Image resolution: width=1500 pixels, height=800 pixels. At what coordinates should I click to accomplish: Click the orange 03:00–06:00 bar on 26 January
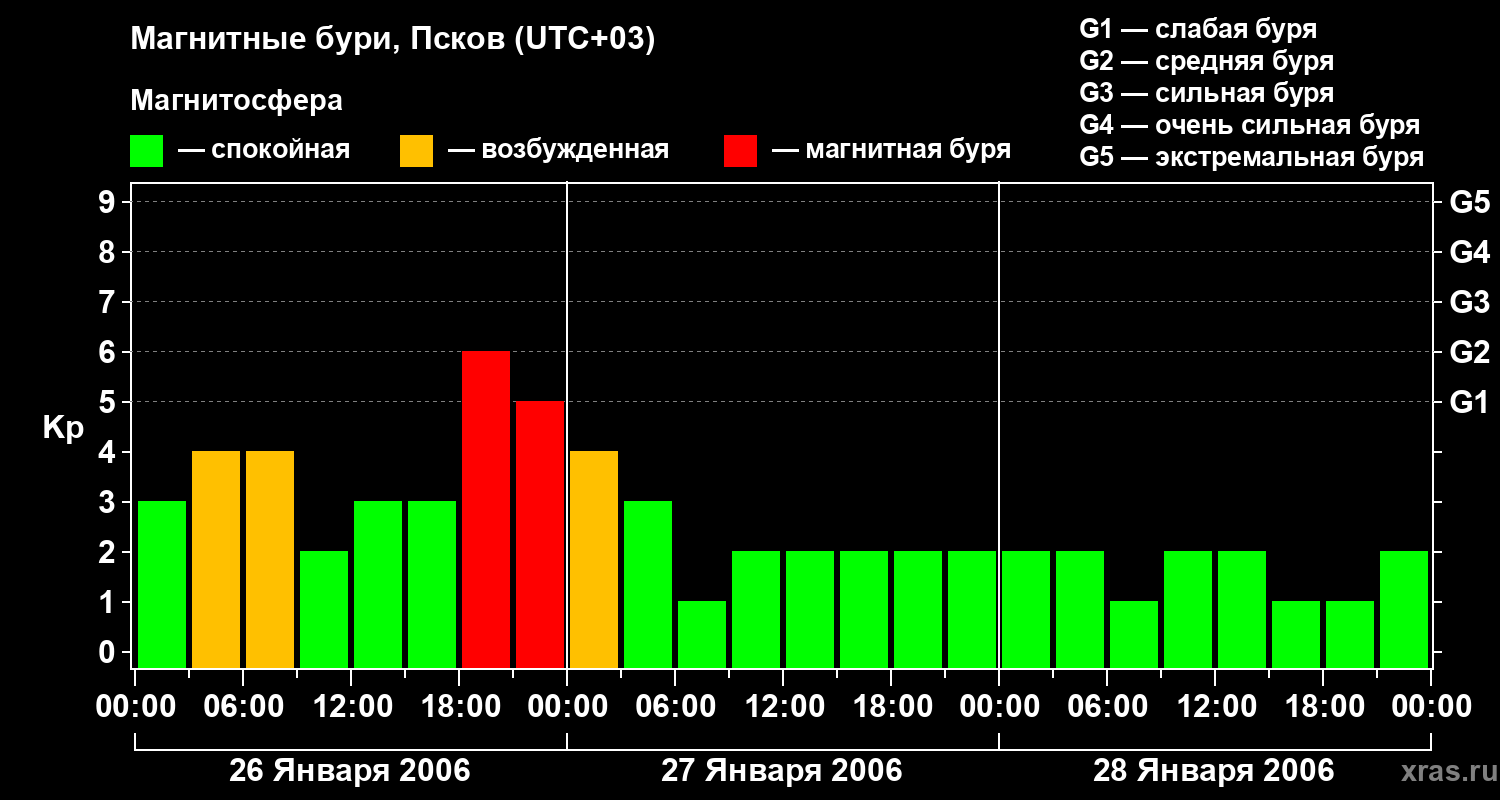click(216, 559)
